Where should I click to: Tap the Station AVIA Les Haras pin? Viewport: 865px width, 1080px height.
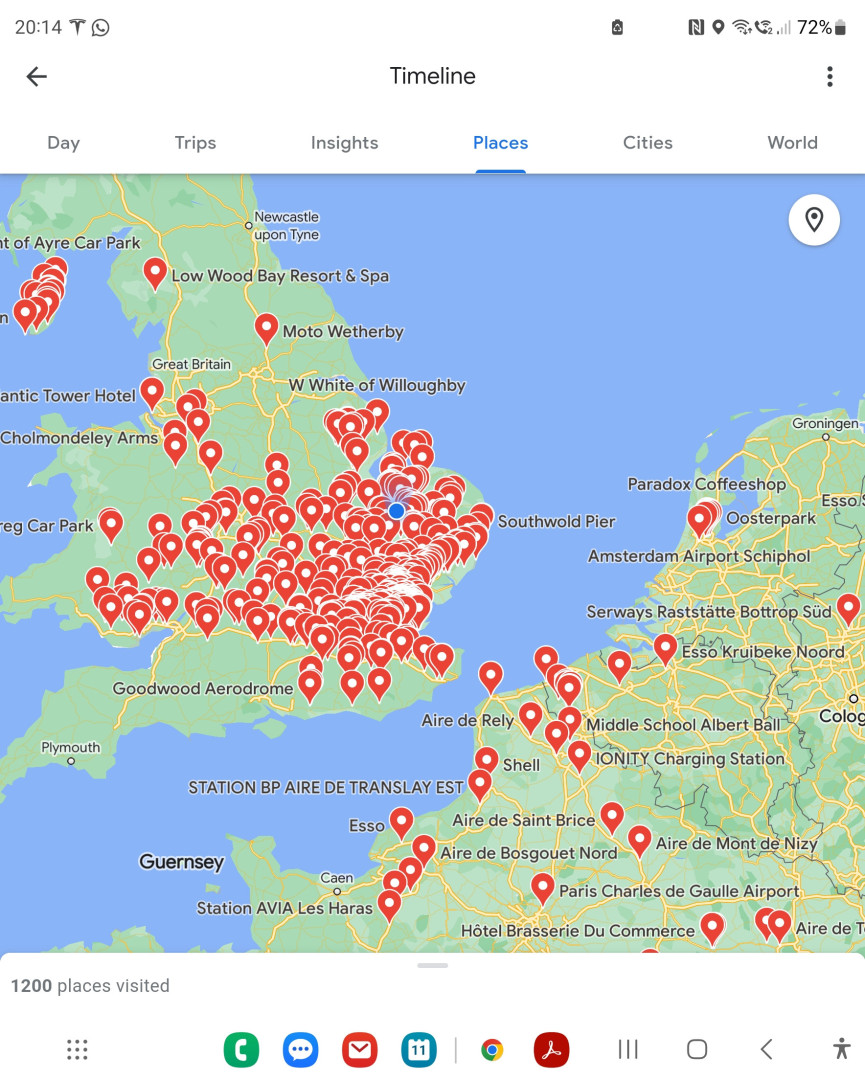(389, 905)
